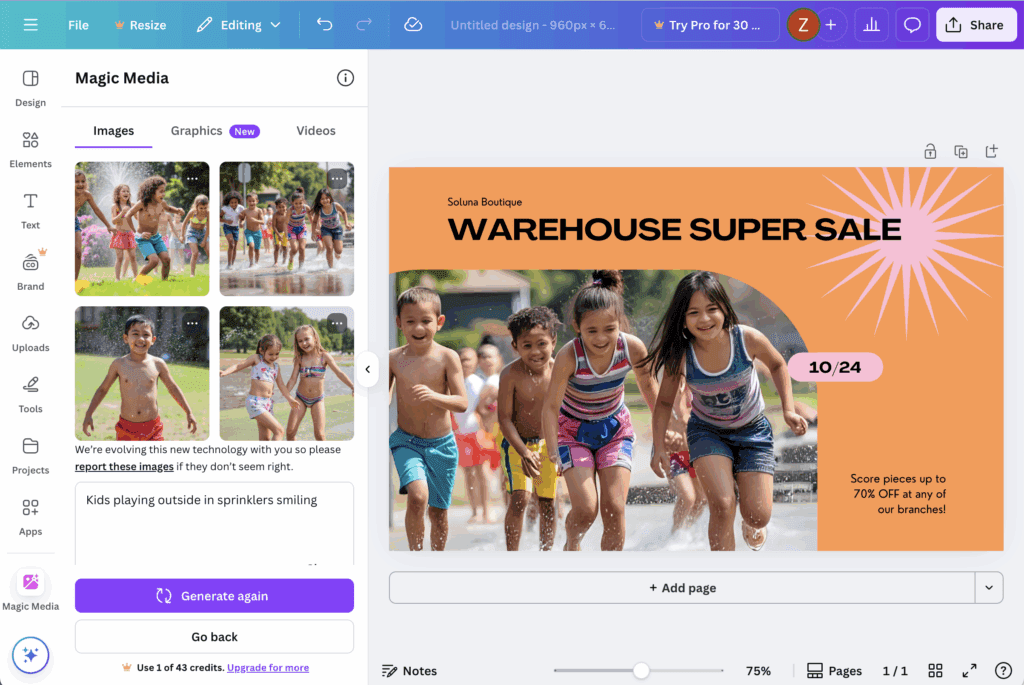
Task: Click the Upgrade for more link
Action: click(268, 668)
